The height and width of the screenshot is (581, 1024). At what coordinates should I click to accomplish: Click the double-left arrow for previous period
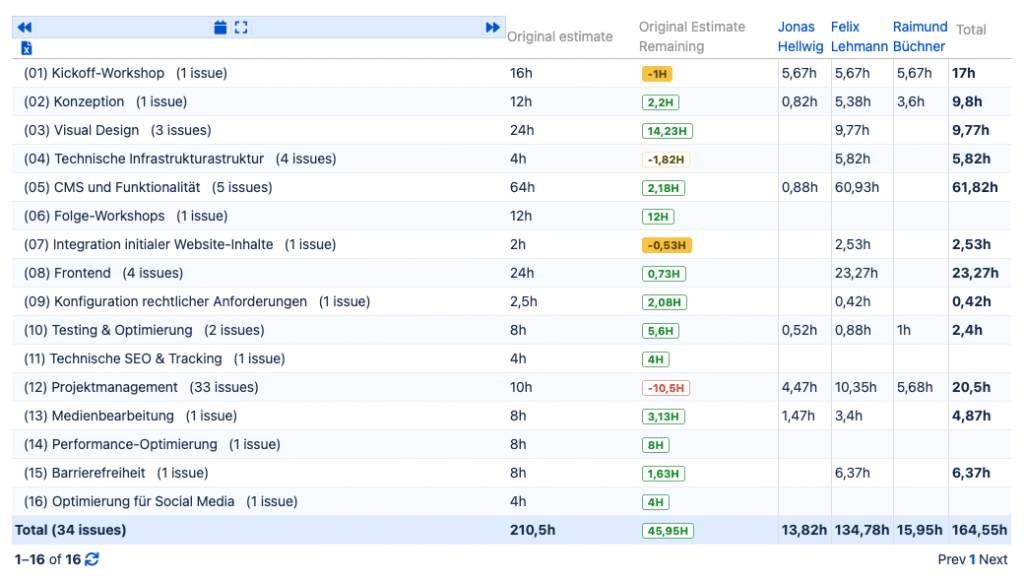pyautogui.click(x=24, y=28)
